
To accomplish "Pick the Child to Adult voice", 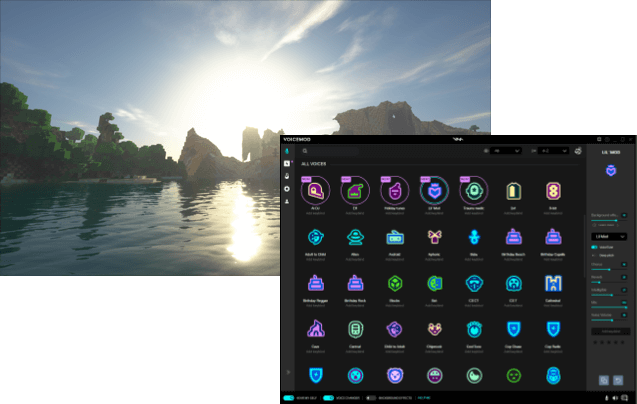I will [x=394, y=329].
